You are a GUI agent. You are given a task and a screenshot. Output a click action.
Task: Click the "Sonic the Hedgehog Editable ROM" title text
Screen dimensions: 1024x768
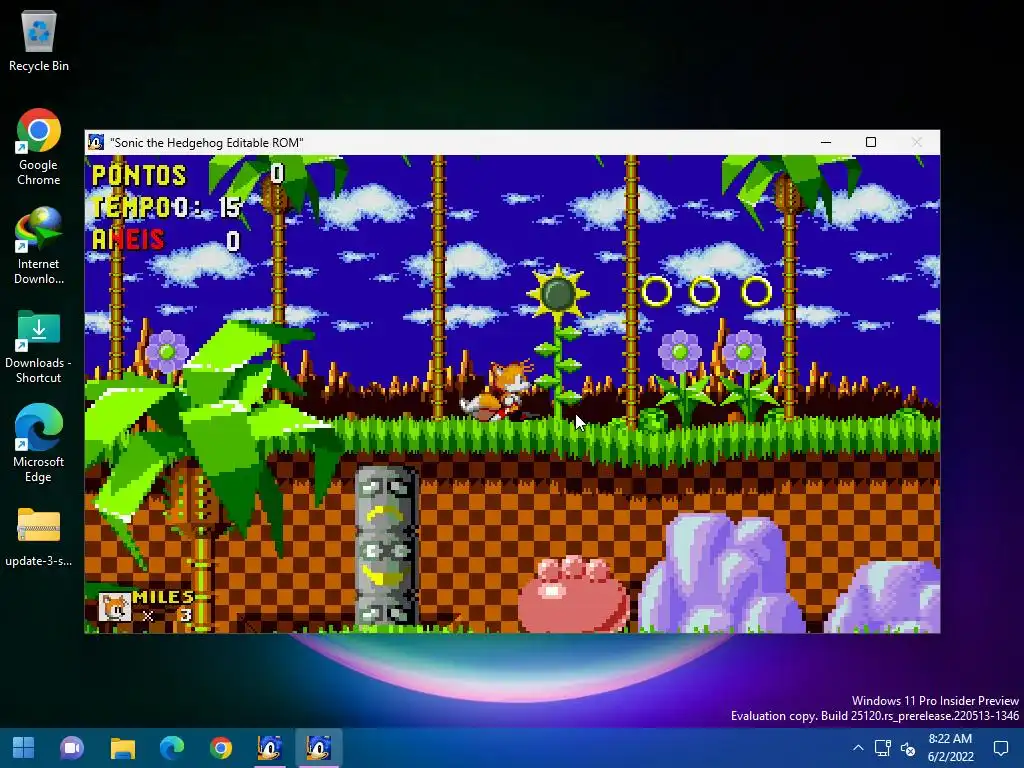206,143
